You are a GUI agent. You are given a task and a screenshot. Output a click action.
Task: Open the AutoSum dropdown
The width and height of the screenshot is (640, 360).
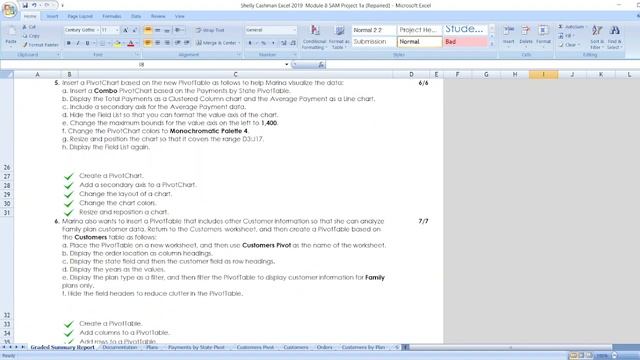pos(587,27)
